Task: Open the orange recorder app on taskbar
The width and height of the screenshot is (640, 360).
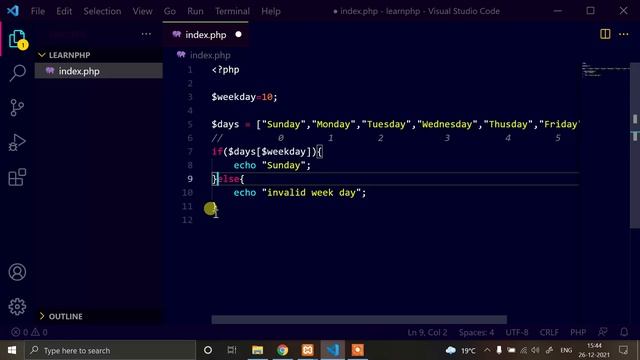Action: click(358, 350)
